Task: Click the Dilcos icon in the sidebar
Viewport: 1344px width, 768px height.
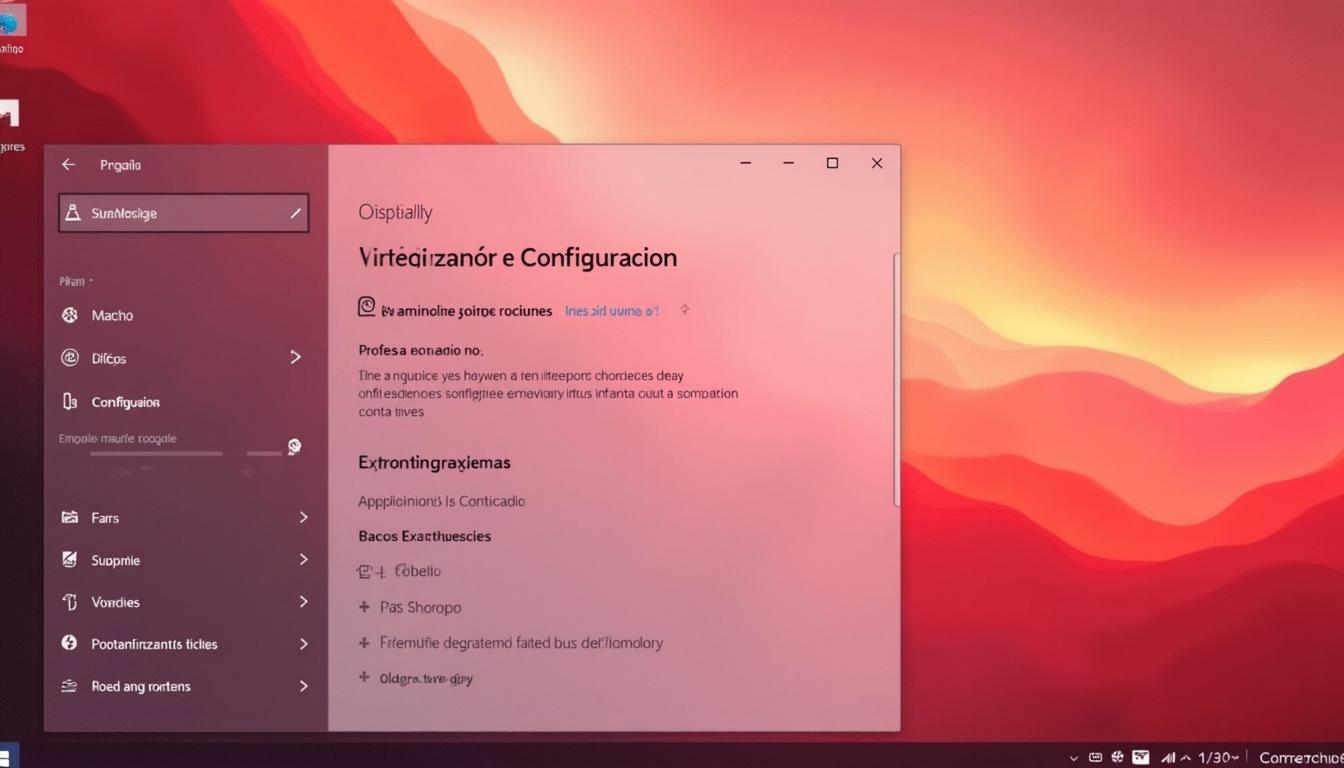Action: pyautogui.click(x=69, y=358)
